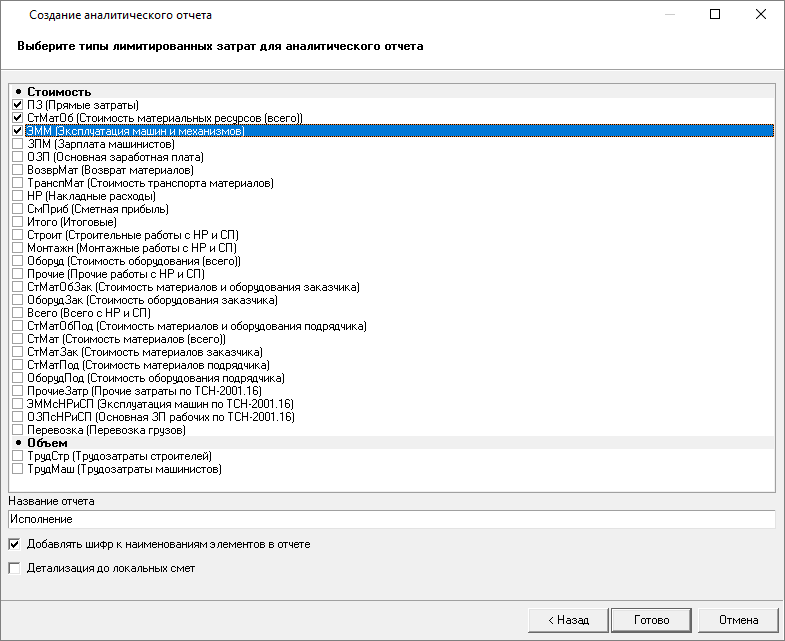Image resolution: width=785 pixels, height=641 pixels.
Task: Click the Стоимость group header
Action: tap(59, 92)
